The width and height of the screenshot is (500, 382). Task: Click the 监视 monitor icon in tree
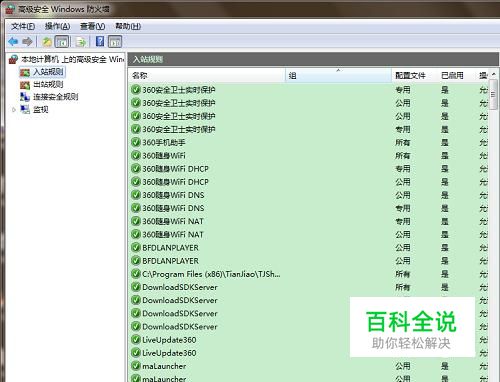point(25,109)
